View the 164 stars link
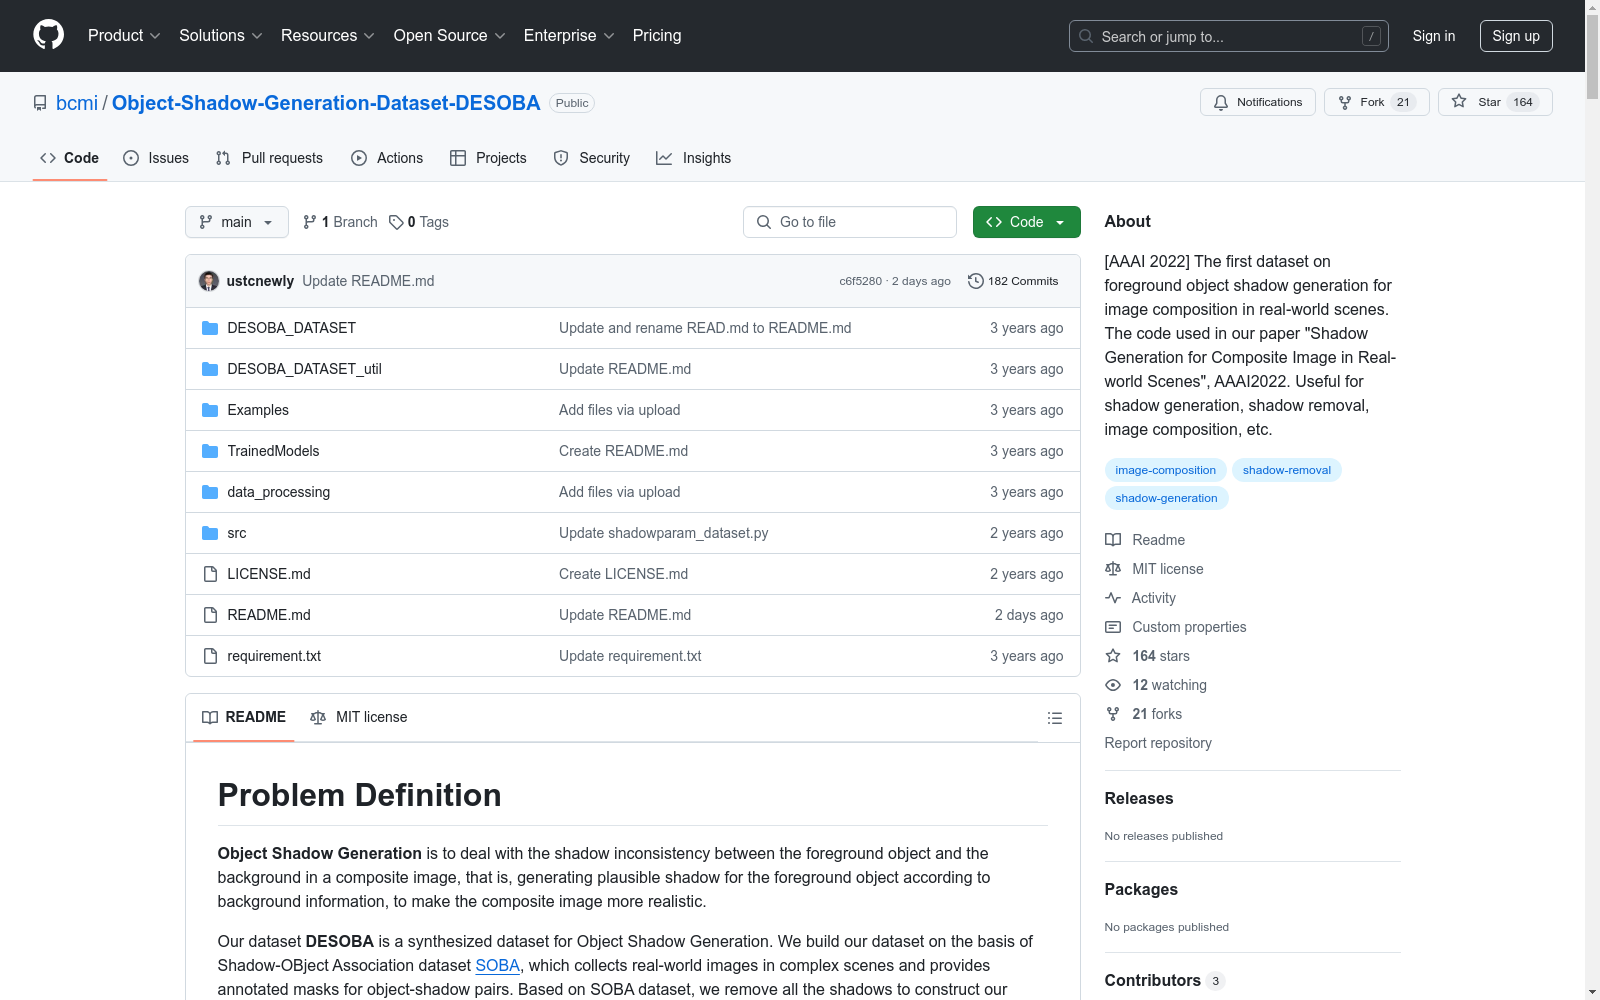This screenshot has width=1600, height=1000. tap(1148, 656)
